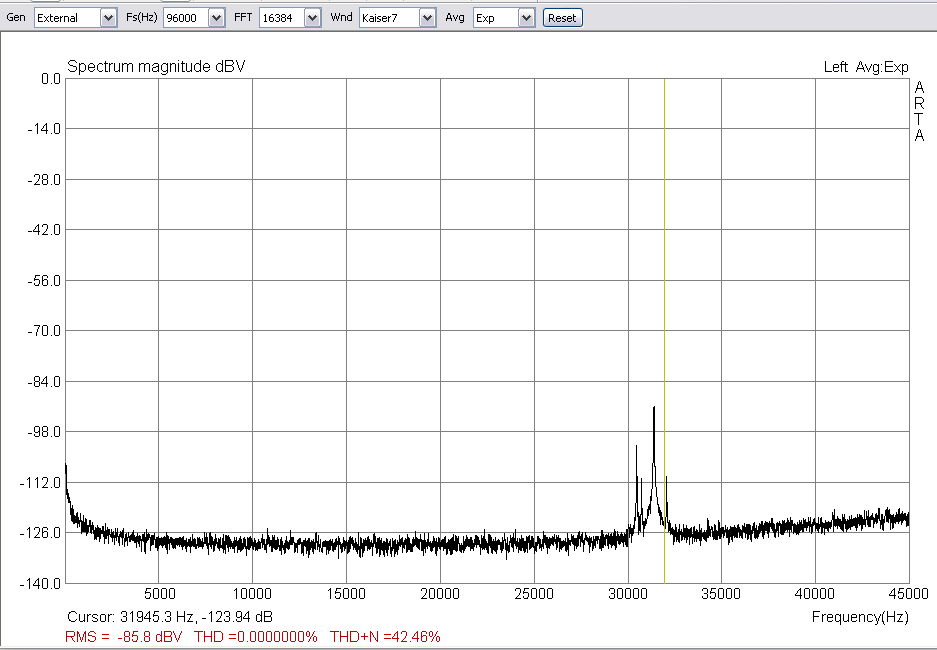Click the 20000 label on the frequency axis
937x650 pixels.
pyautogui.click(x=440, y=594)
